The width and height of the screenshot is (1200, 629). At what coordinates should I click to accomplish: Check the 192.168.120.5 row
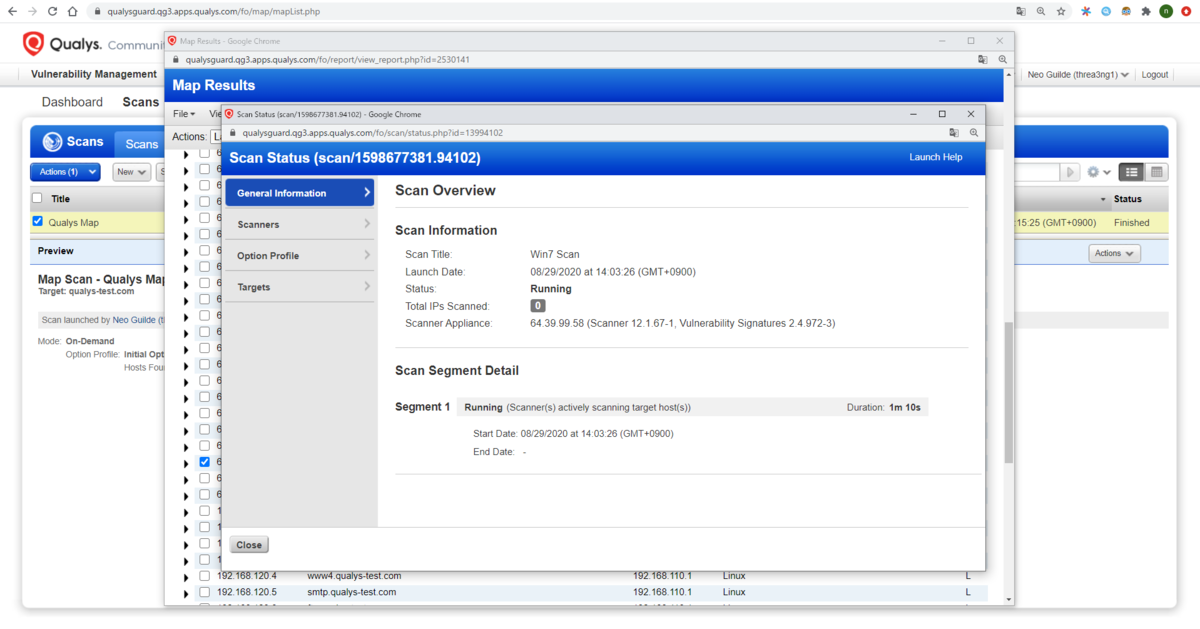click(x=204, y=592)
